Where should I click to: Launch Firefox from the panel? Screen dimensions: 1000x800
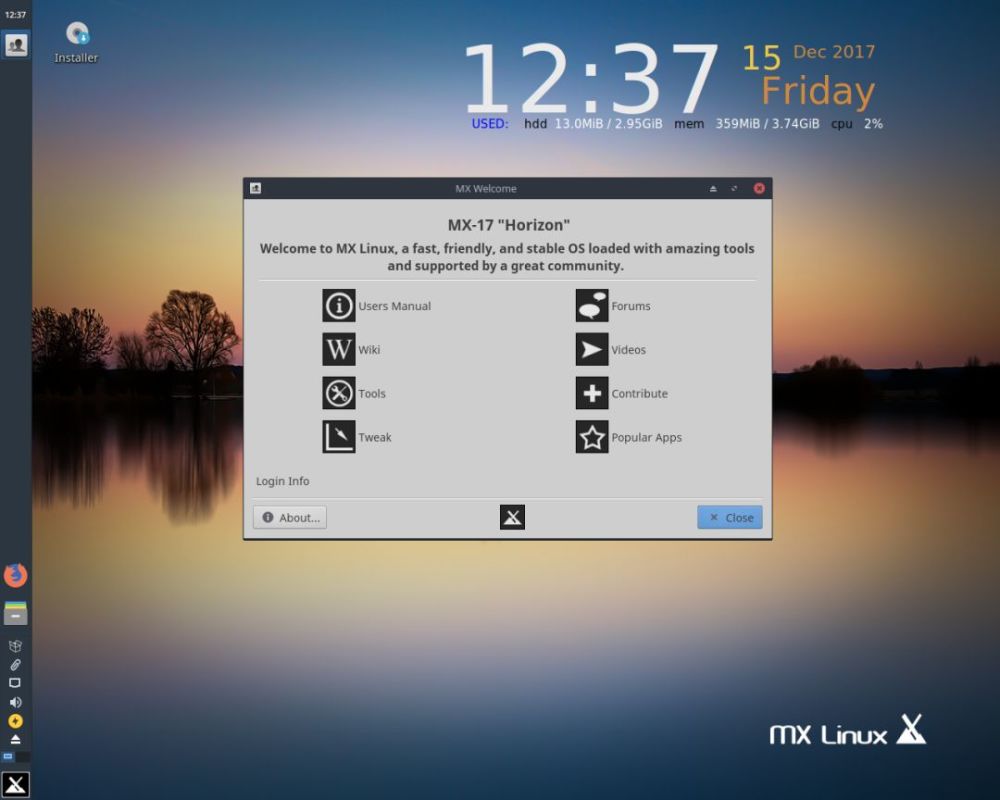pyautogui.click(x=15, y=575)
